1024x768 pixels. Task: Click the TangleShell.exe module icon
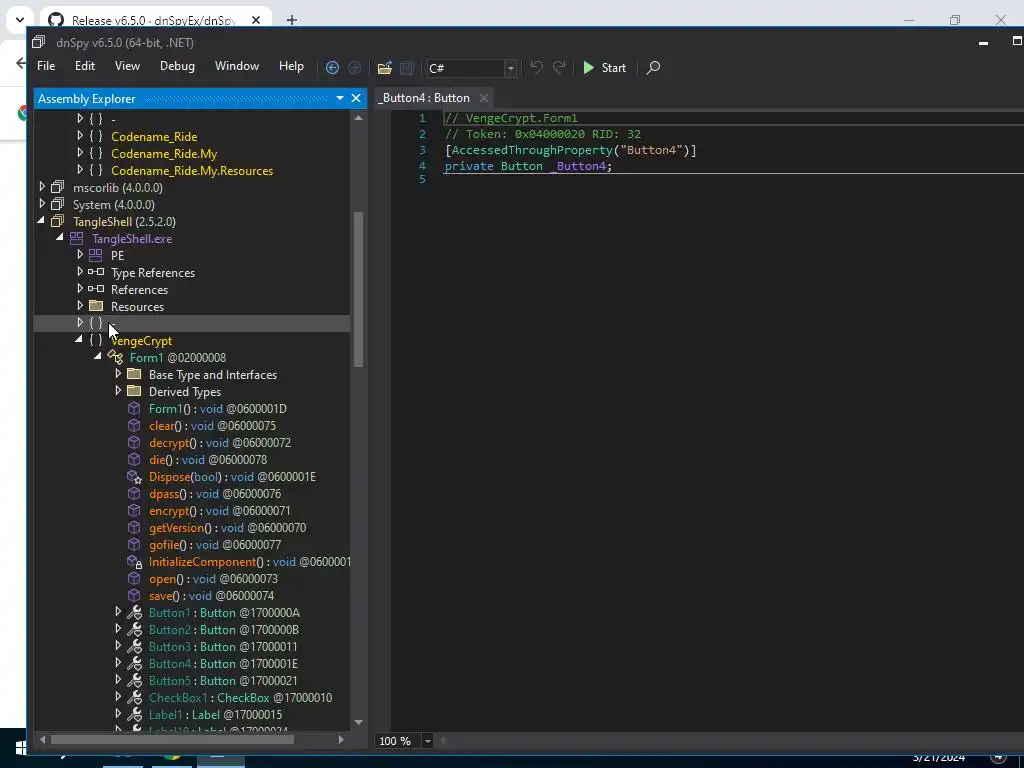76,238
